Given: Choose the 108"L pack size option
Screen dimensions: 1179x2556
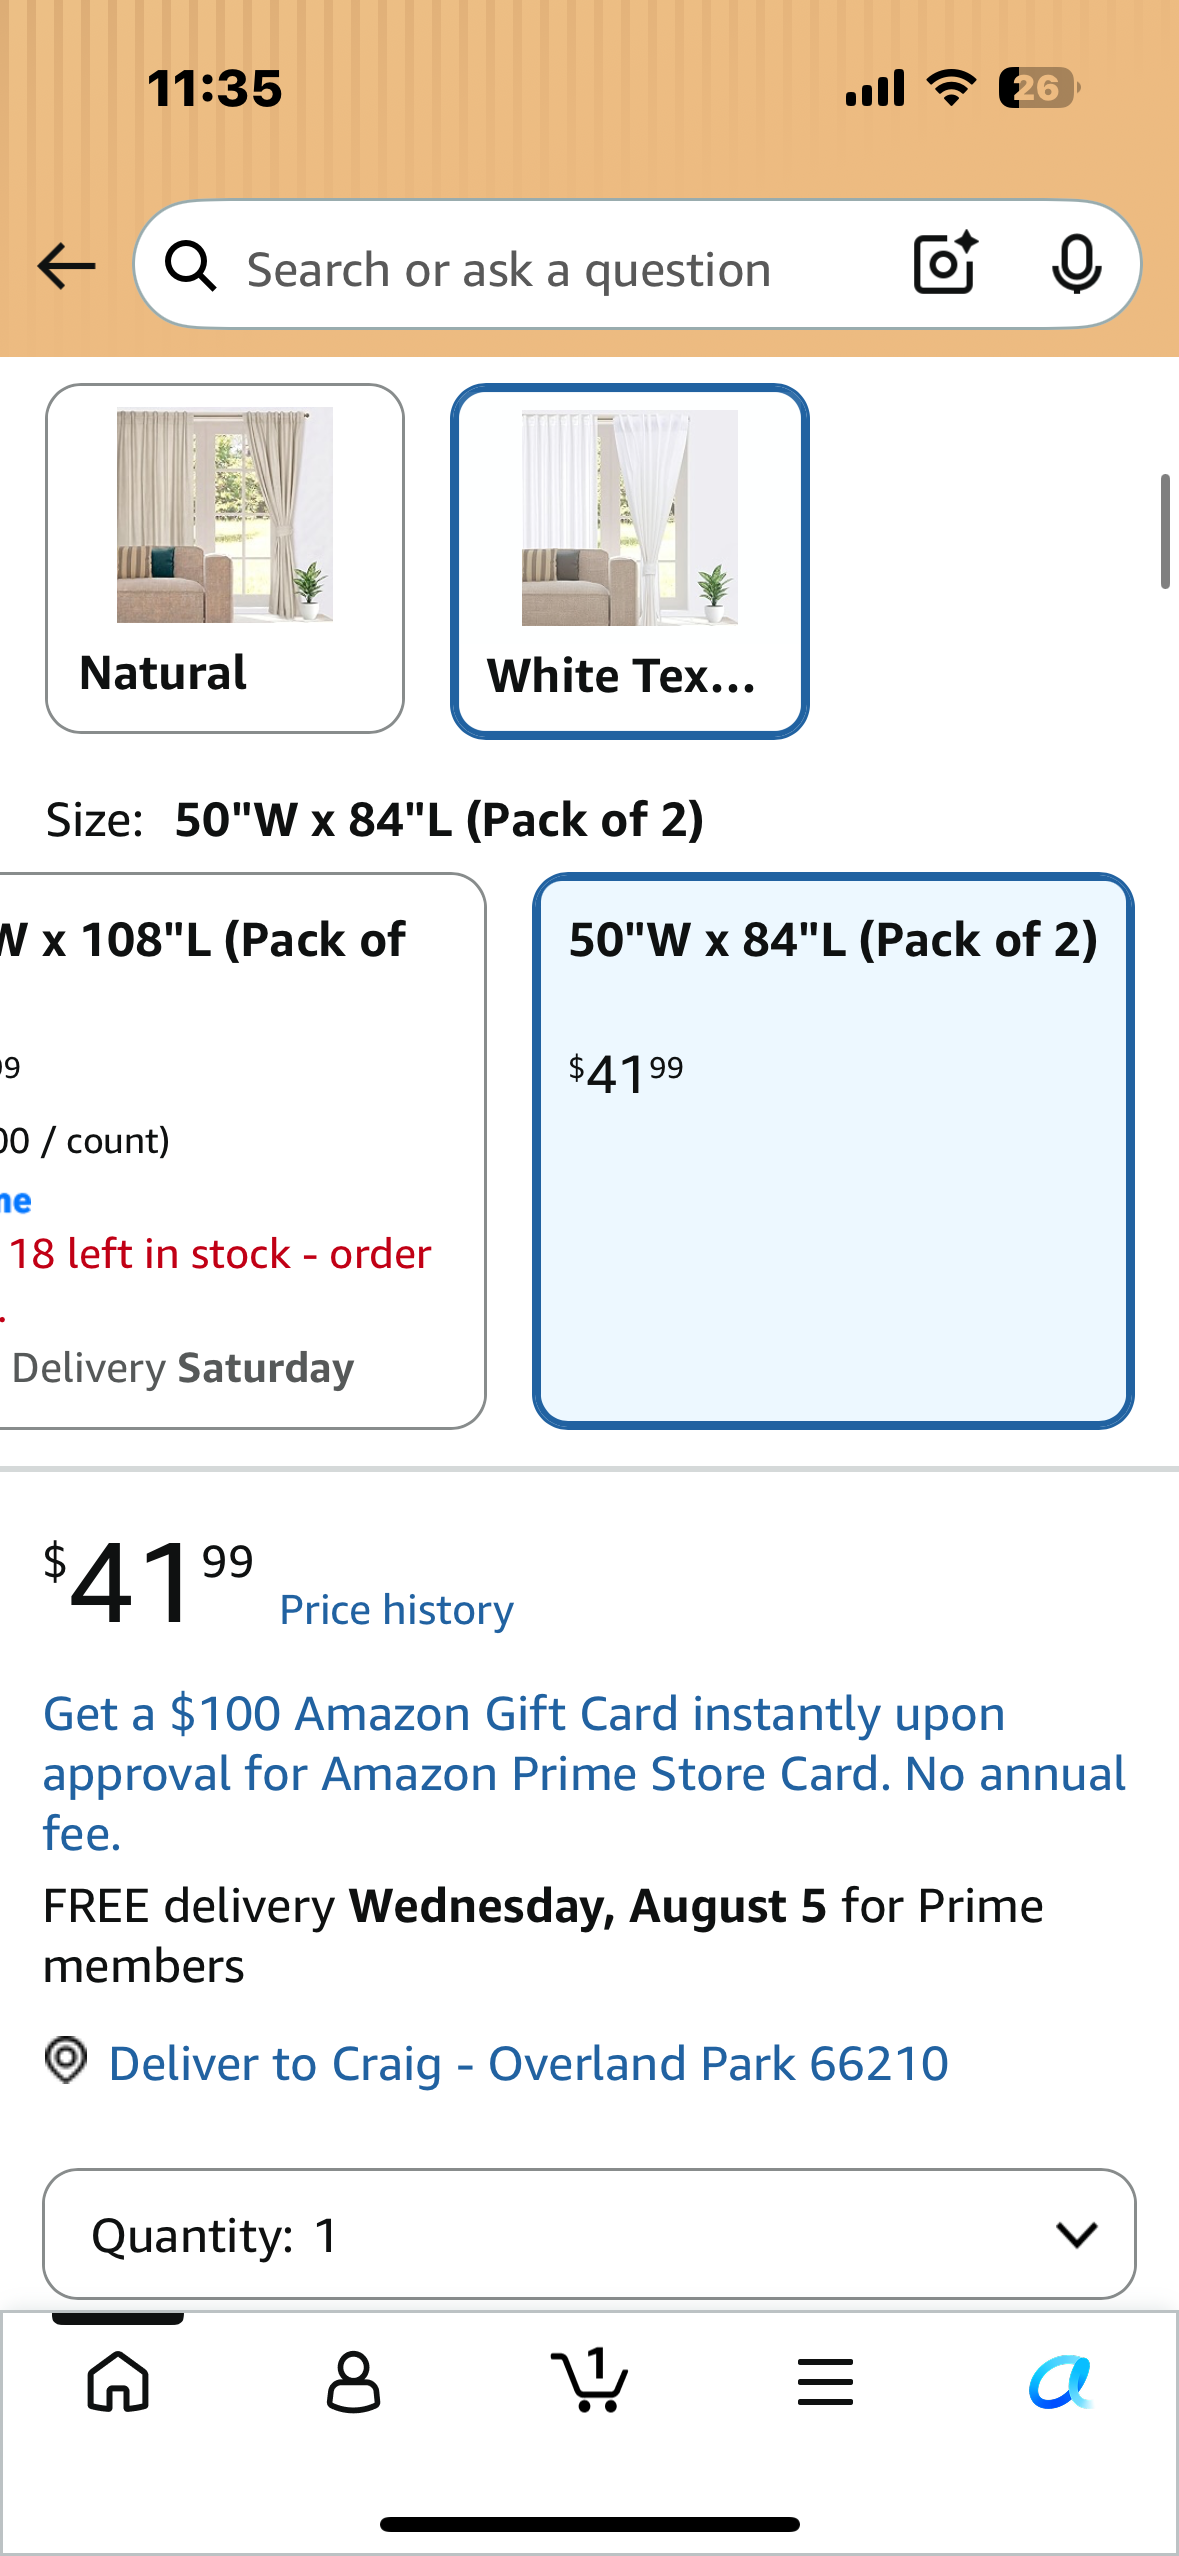Looking at the screenshot, I should [240, 1151].
